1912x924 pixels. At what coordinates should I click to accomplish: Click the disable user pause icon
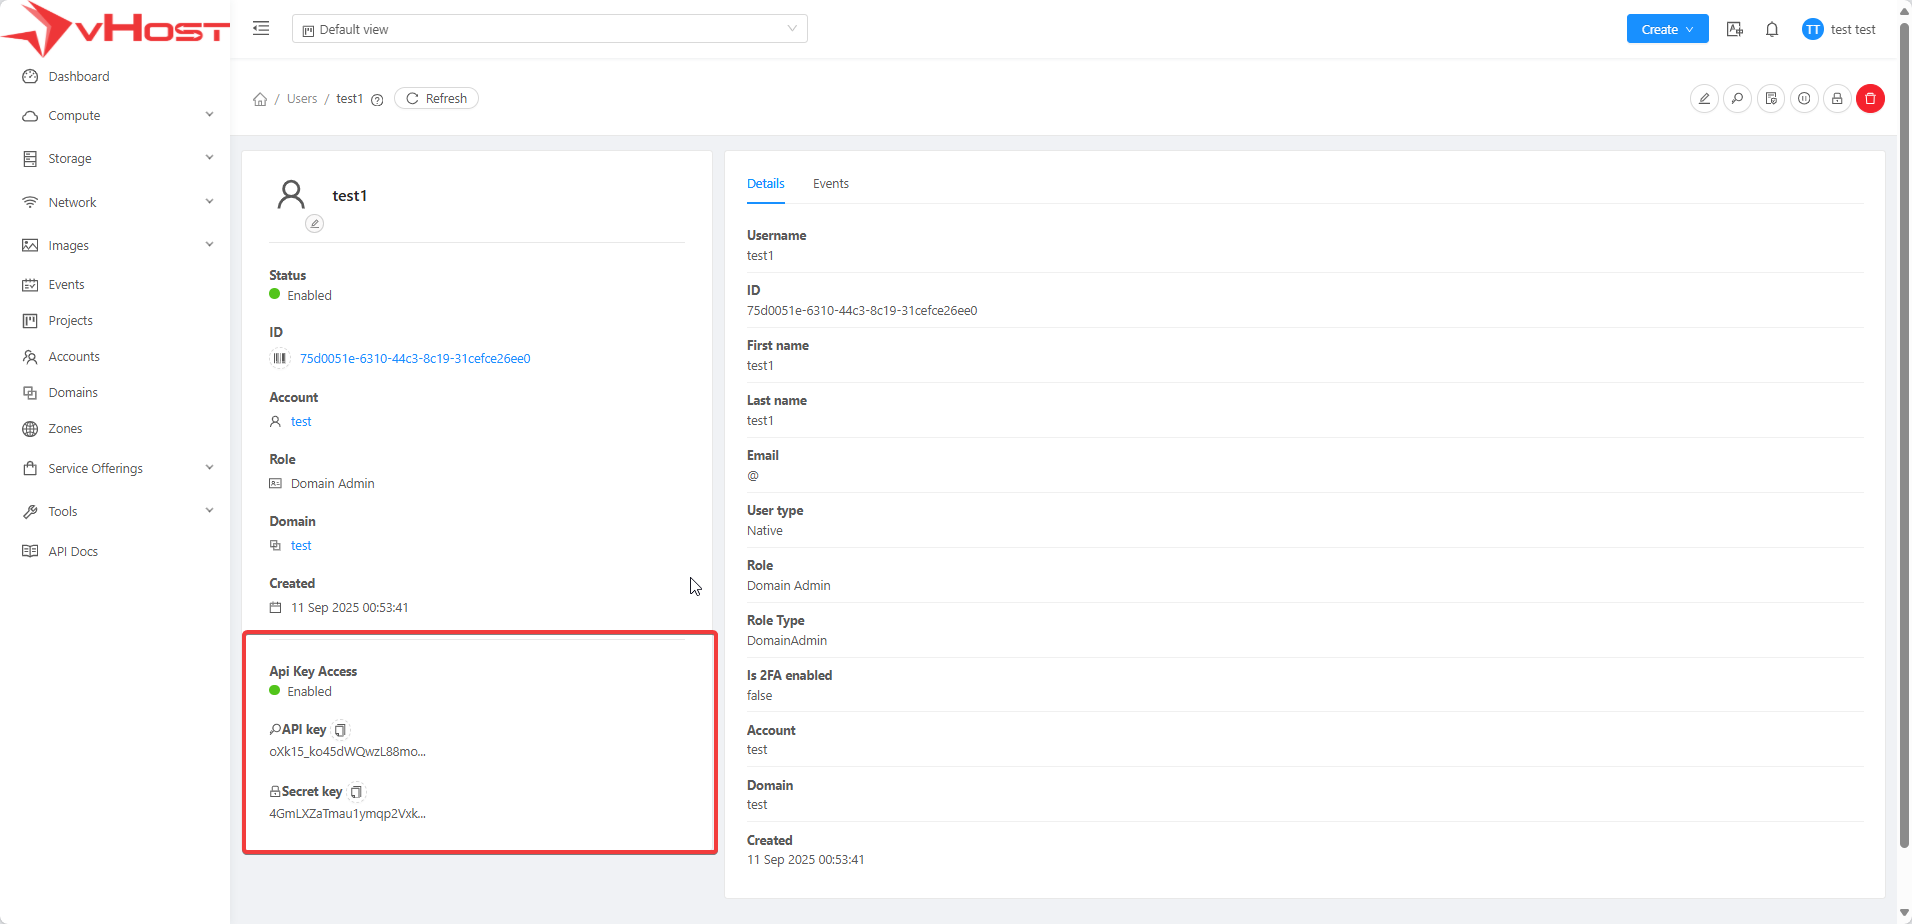click(x=1804, y=99)
